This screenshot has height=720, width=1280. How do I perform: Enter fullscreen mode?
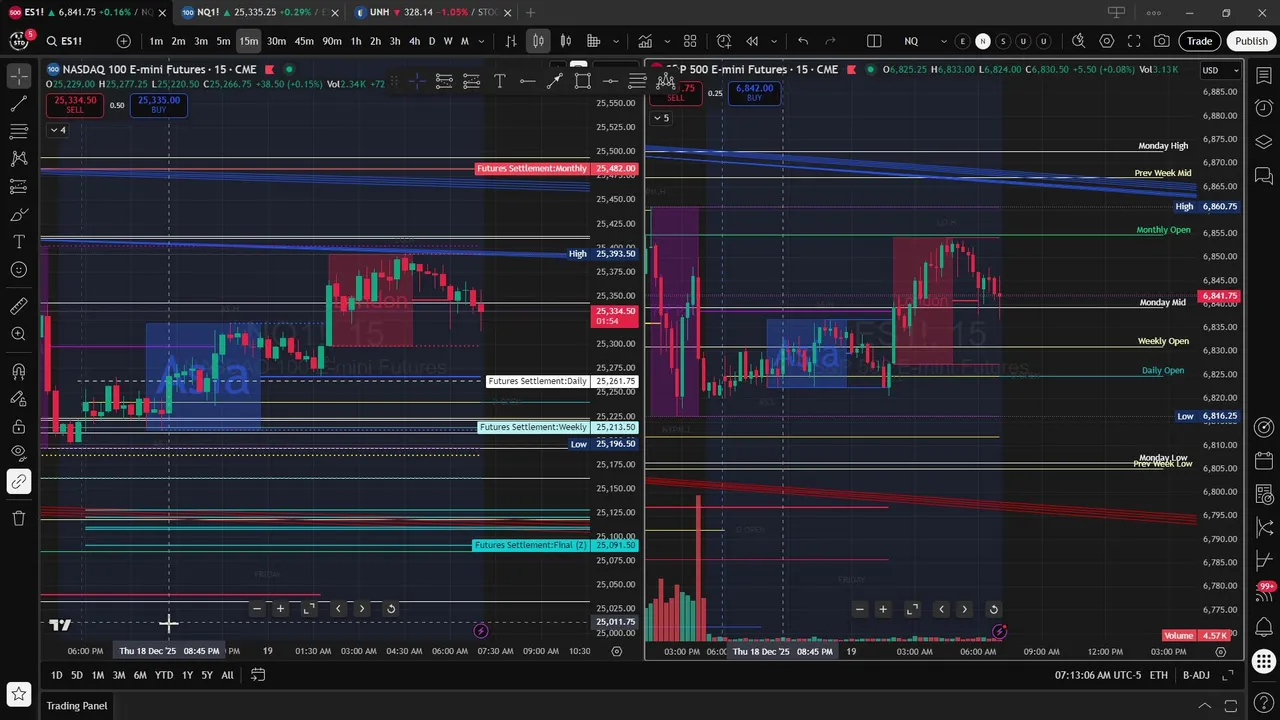(1134, 41)
